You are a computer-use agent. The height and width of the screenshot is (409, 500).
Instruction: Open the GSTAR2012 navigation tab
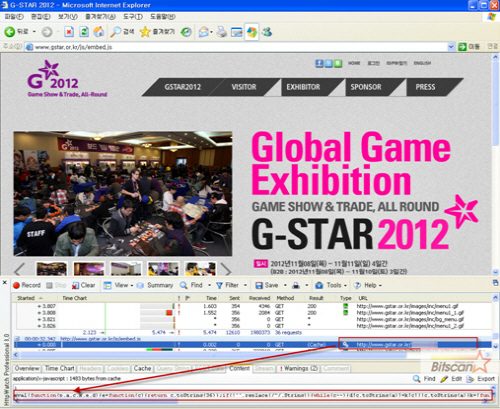(x=183, y=87)
